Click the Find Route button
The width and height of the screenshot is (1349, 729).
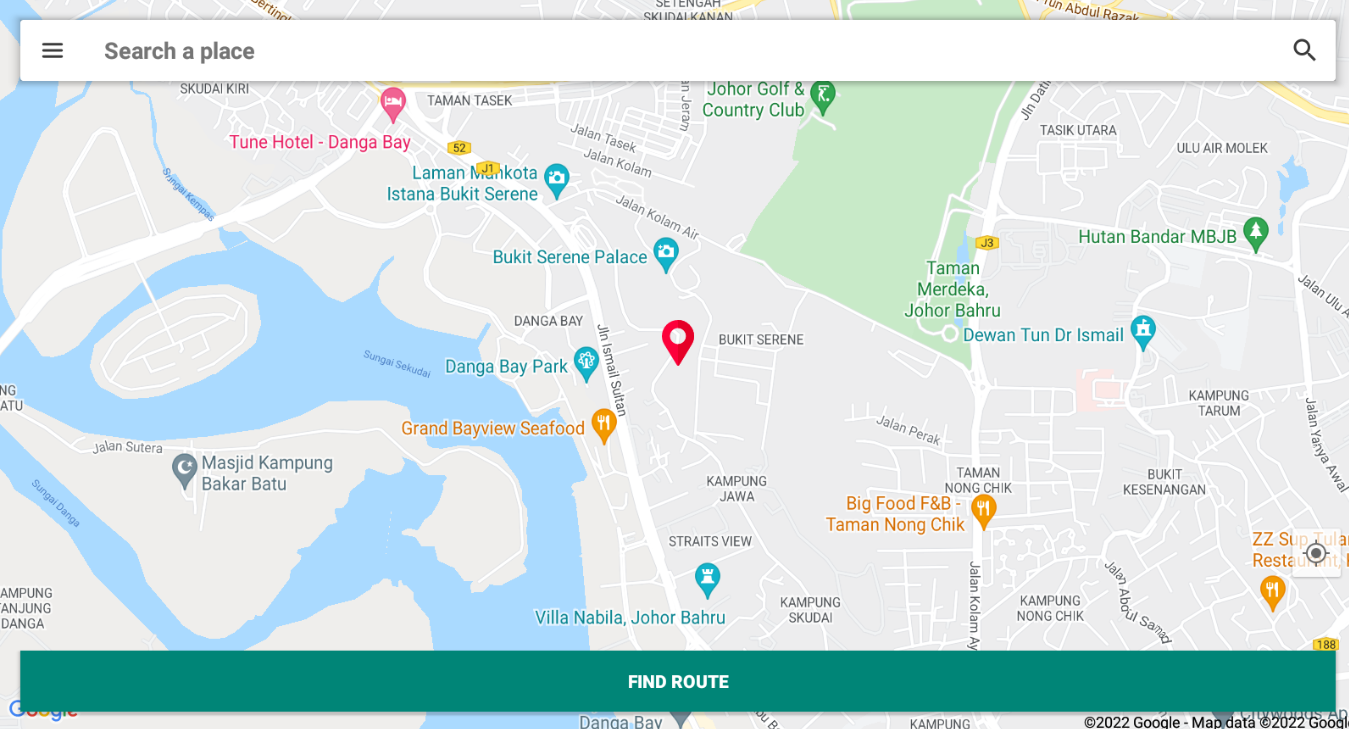678,682
